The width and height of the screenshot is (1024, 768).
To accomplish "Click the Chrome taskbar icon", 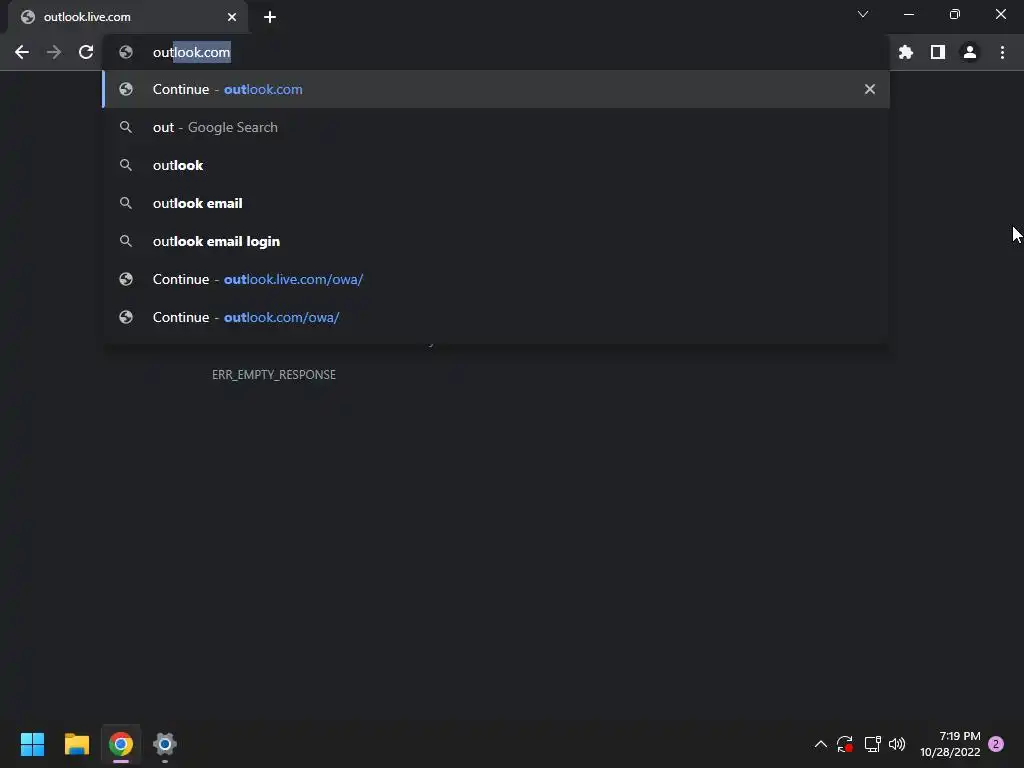I will point(121,744).
